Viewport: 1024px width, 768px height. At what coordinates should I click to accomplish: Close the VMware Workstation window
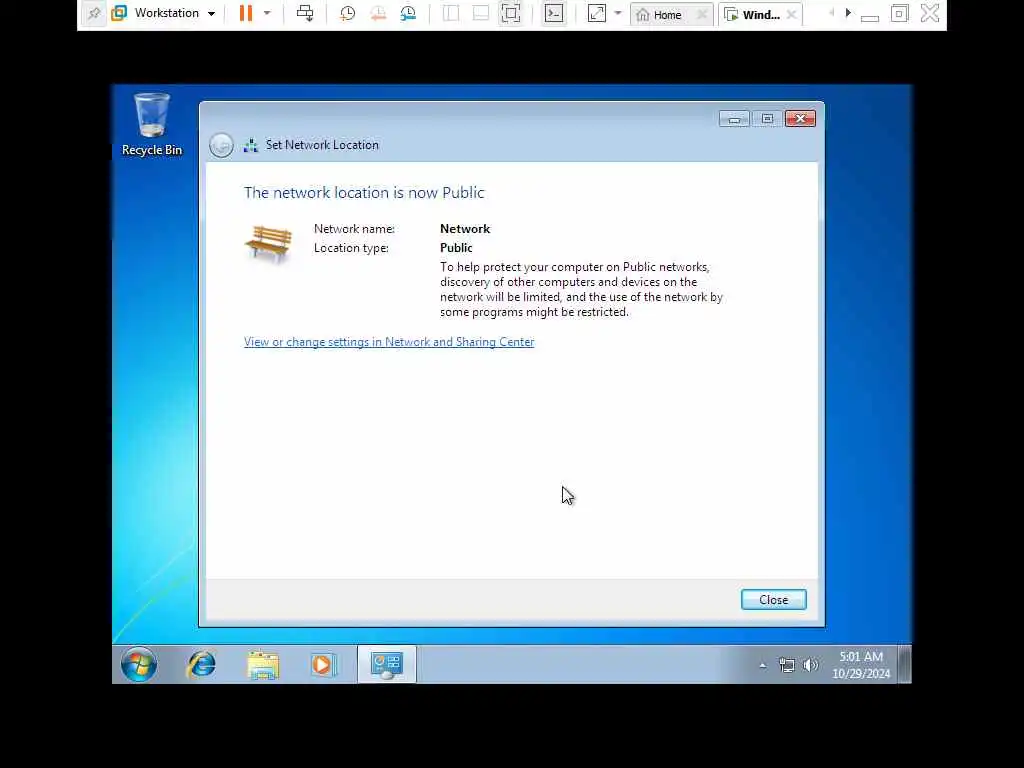930,13
